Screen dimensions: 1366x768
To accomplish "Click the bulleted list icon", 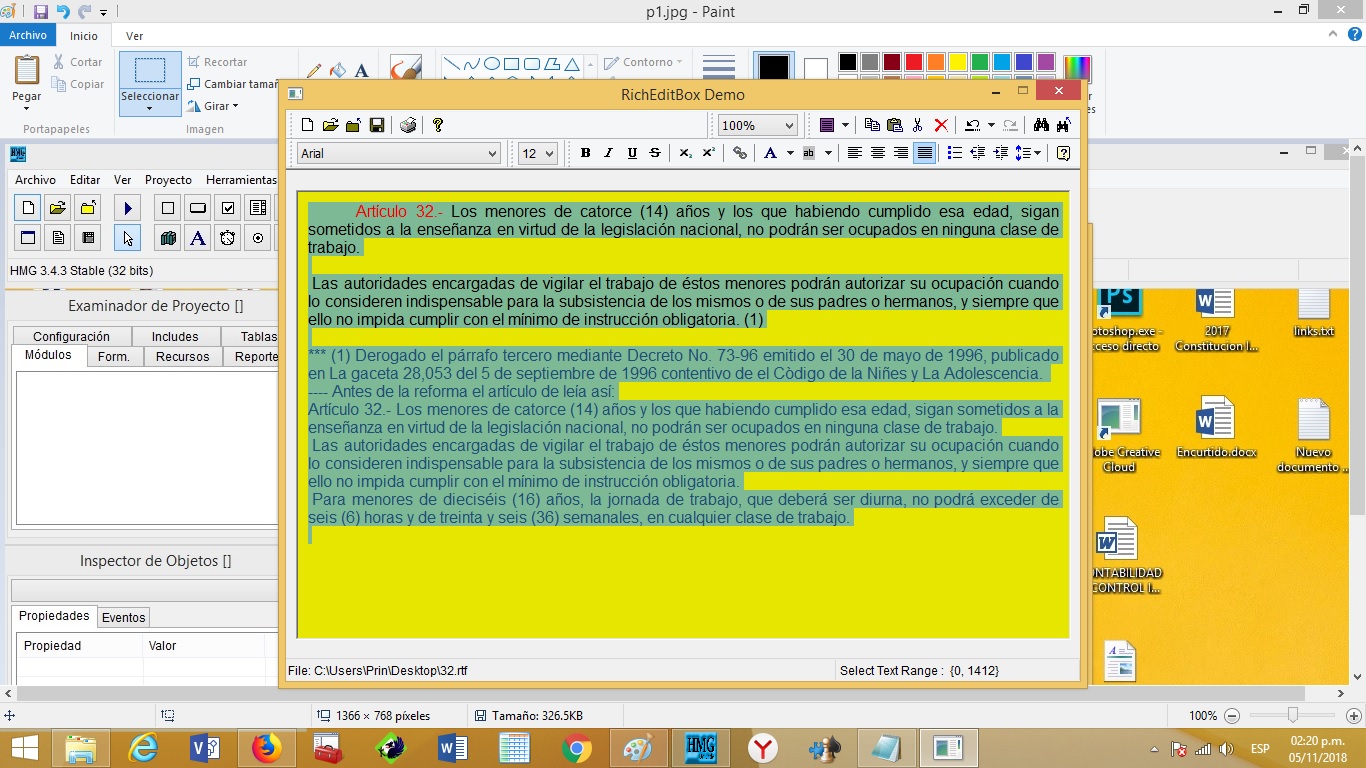I will point(954,153).
